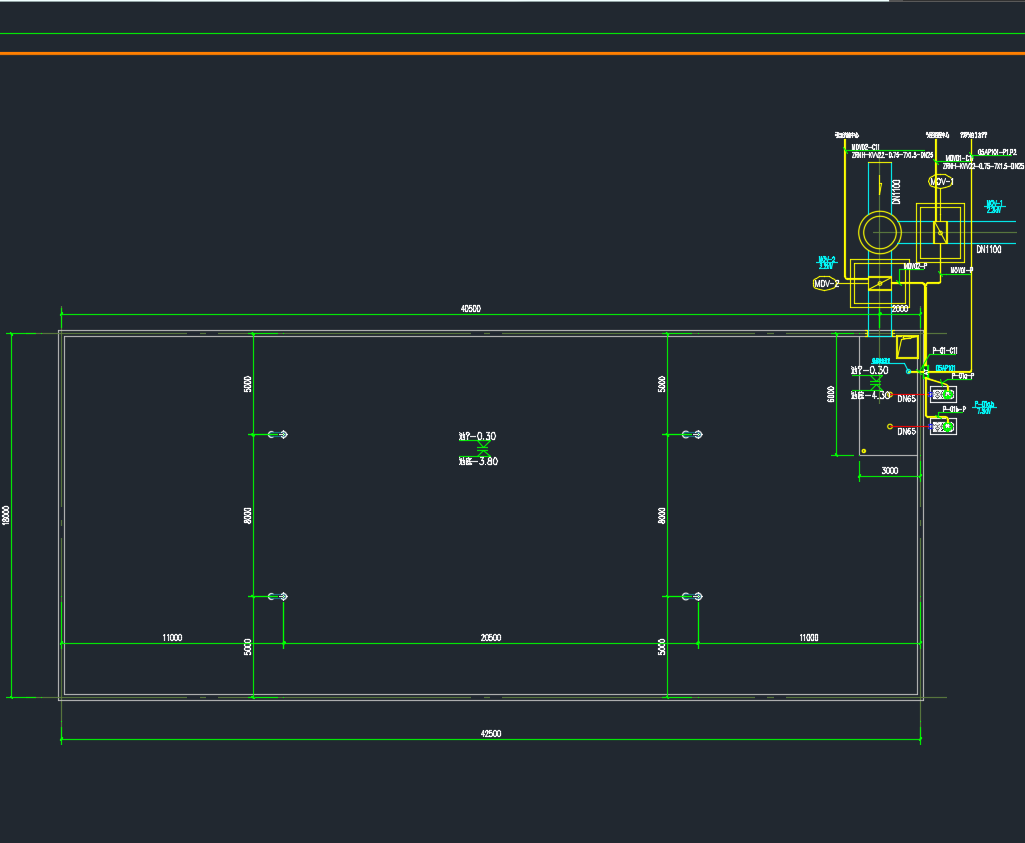Select the elevation marker symbol in tank center
Image resolution: width=1025 pixels, height=843 pixels.
point(483,448)
